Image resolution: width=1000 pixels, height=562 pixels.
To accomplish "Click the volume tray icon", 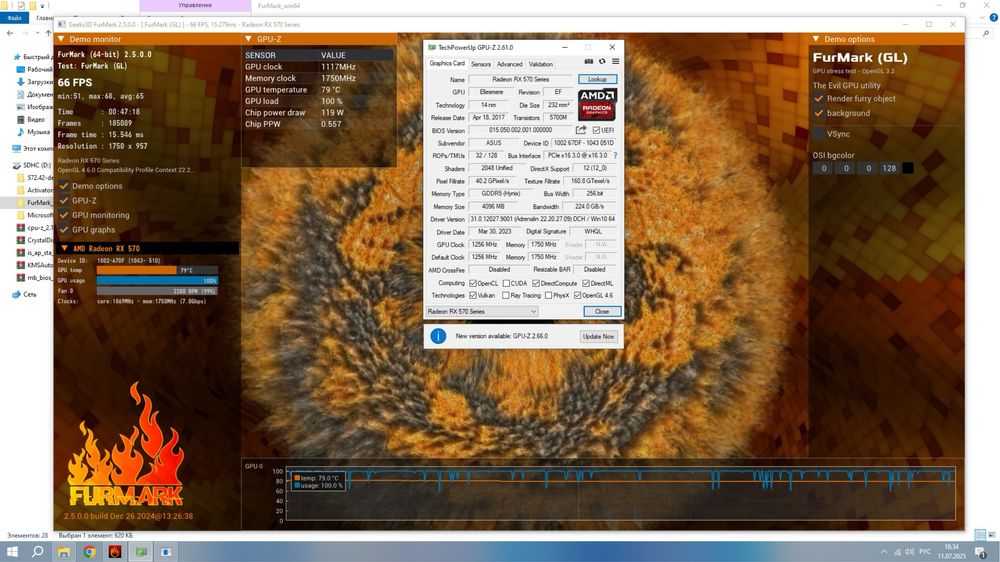I will [909, 552].
